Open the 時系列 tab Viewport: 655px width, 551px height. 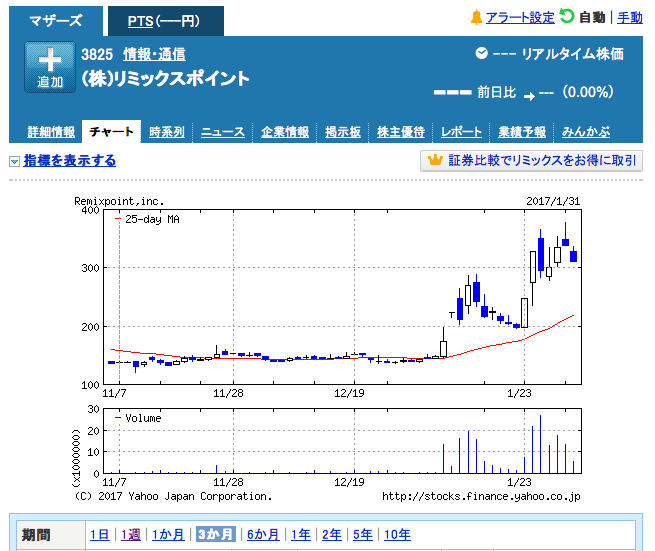(x=167, y=132)
